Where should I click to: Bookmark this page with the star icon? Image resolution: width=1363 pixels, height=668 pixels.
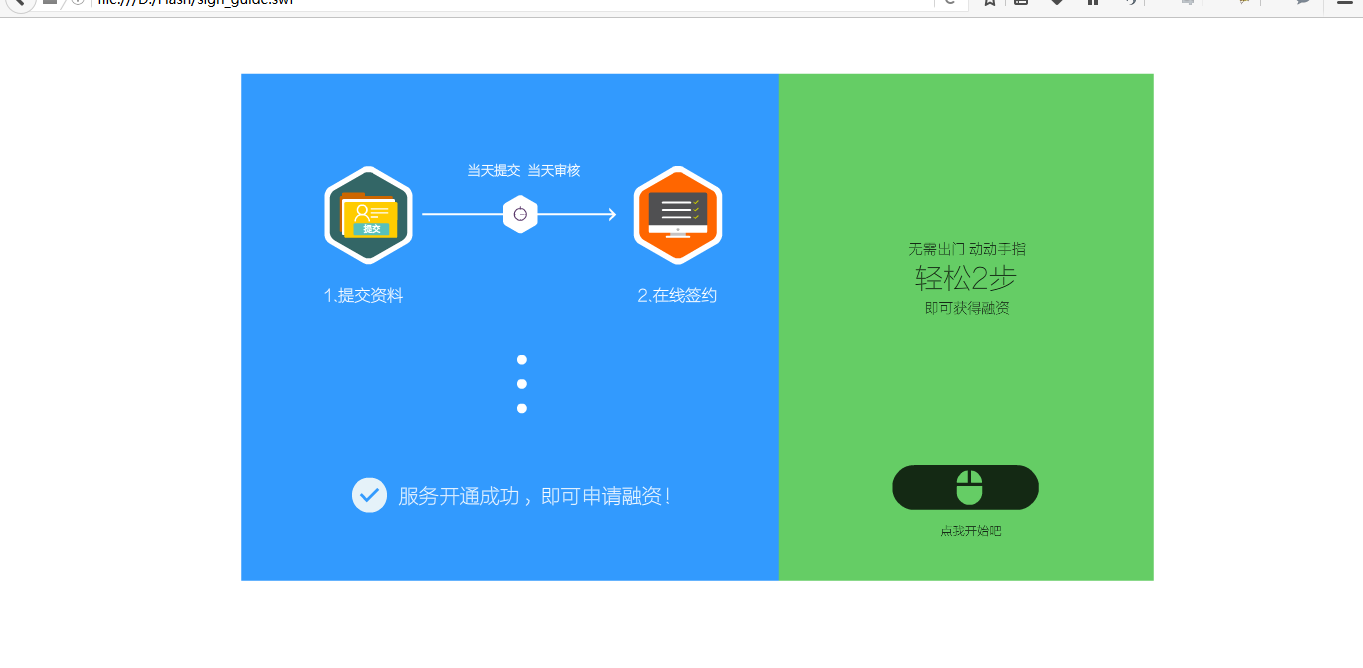coord(989,3)
